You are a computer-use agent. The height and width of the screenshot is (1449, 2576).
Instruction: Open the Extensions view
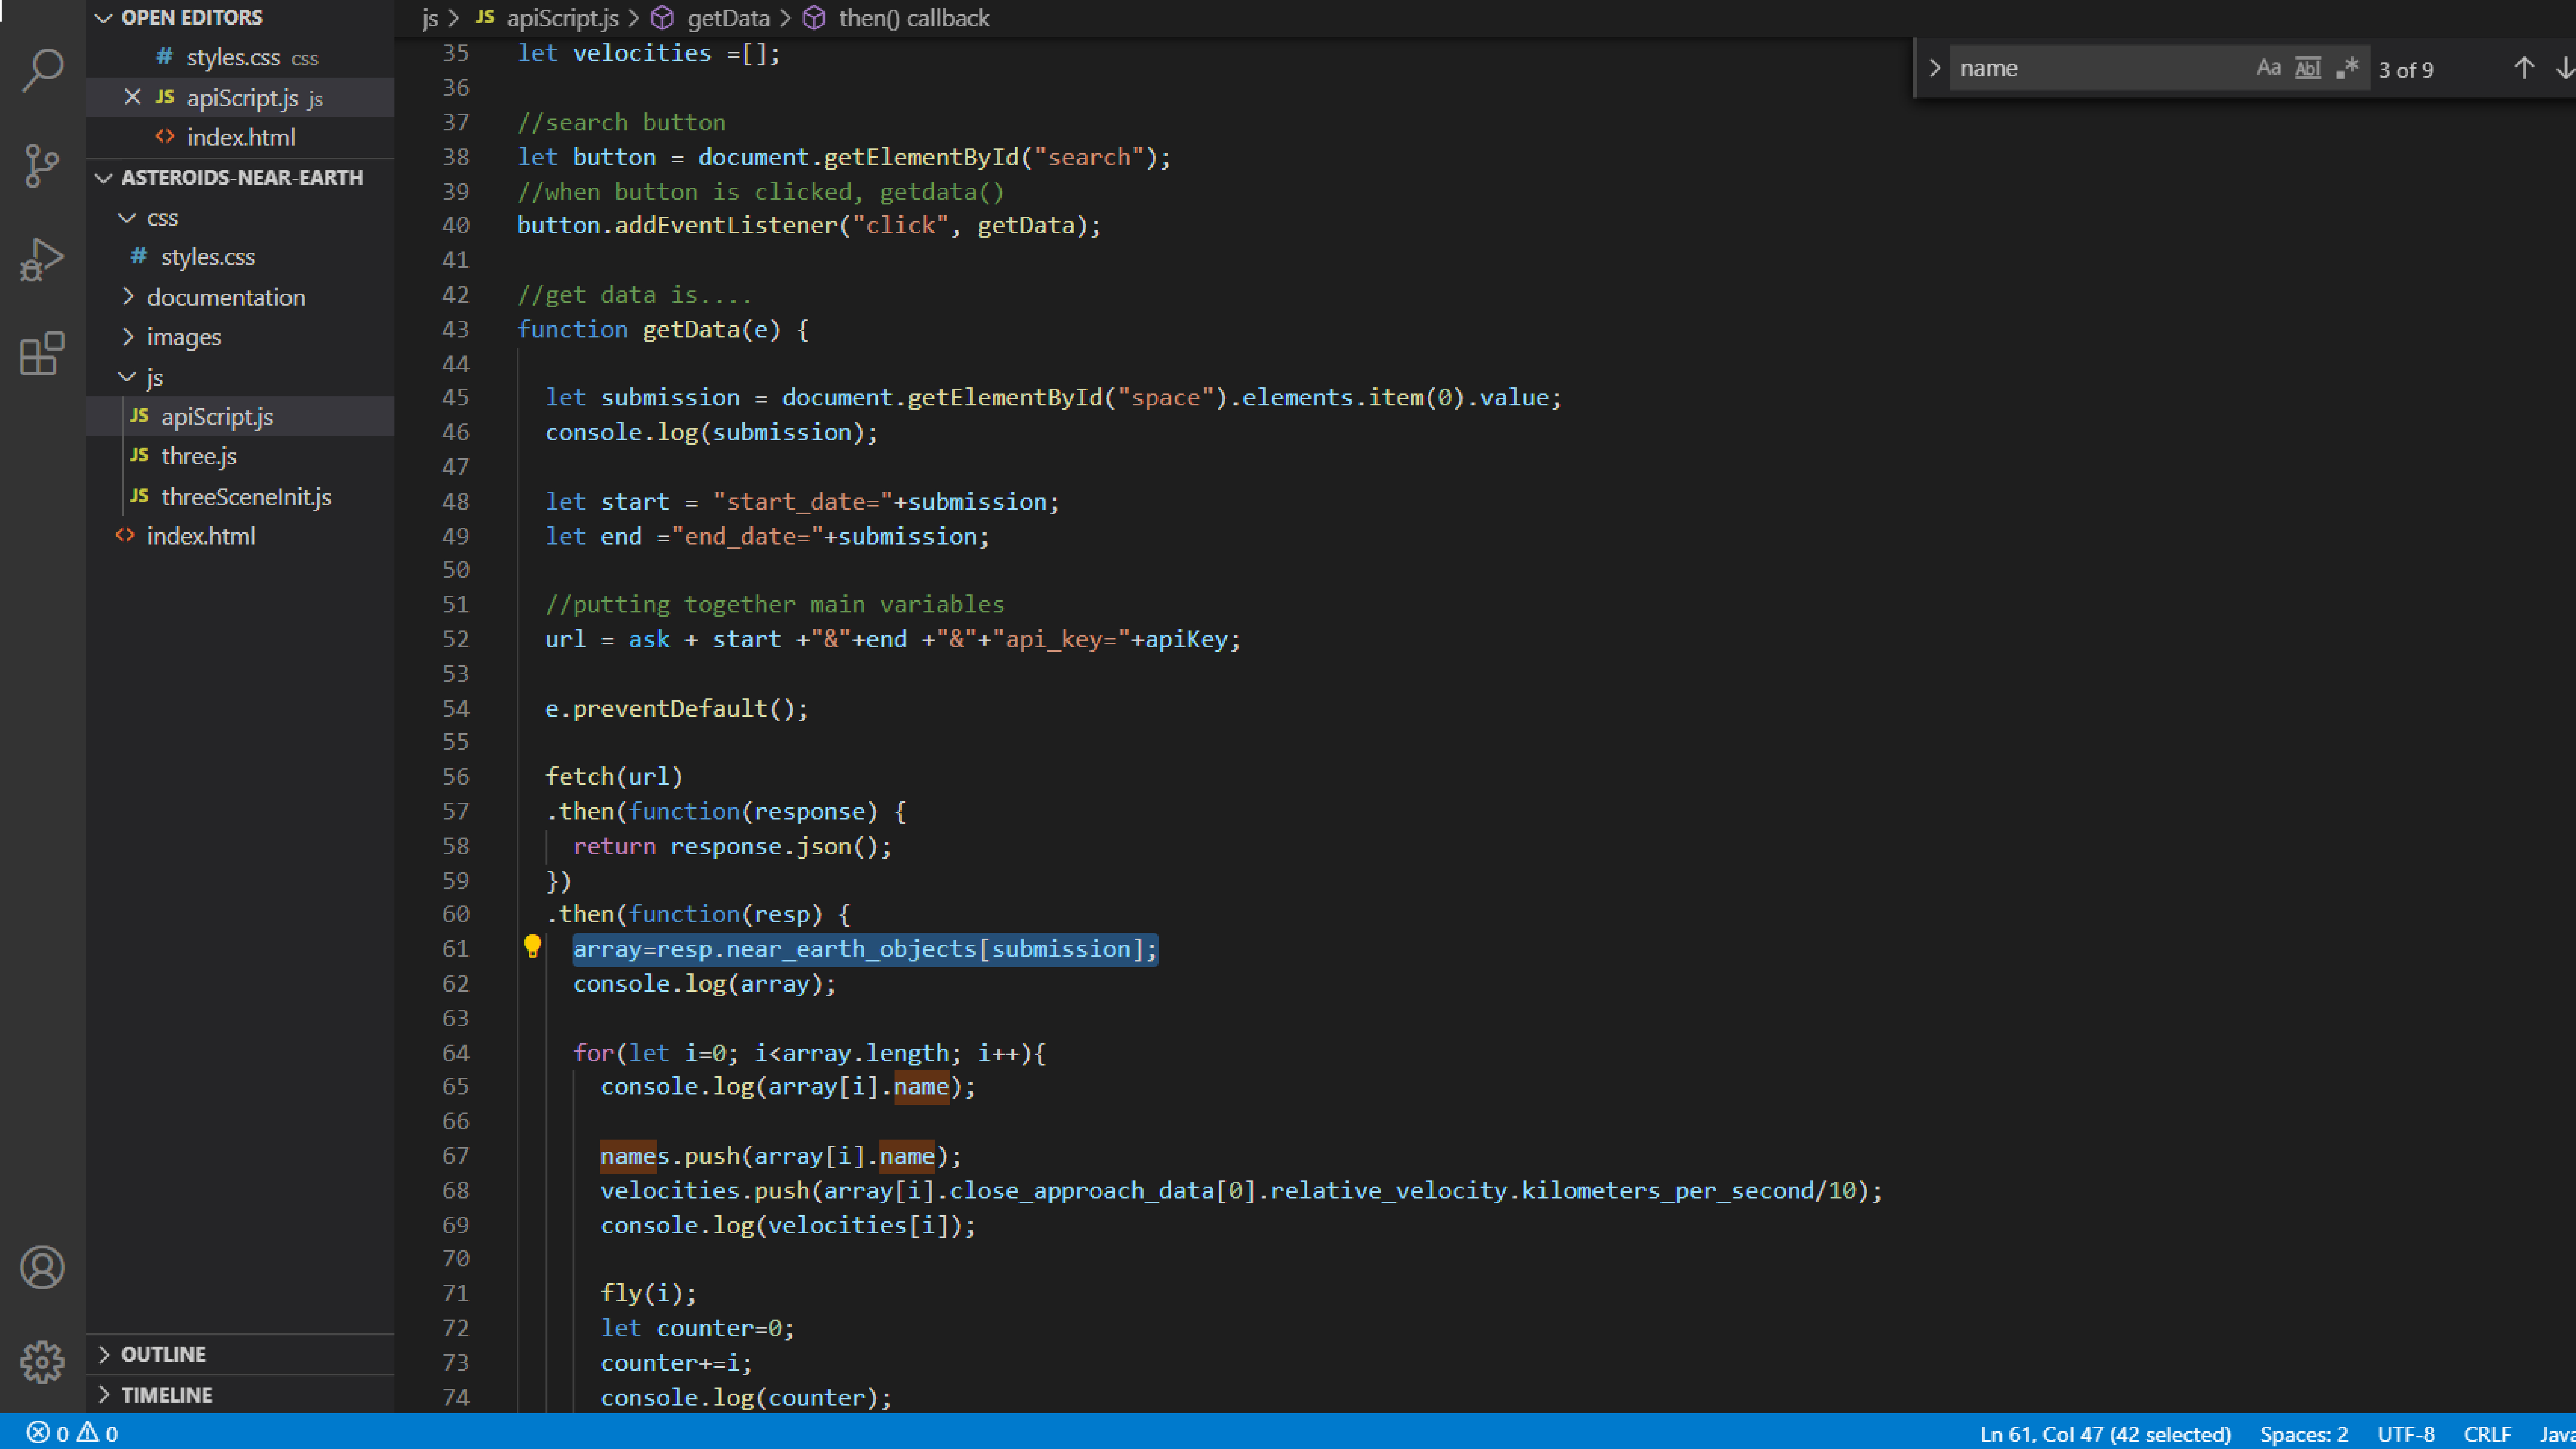pos(42,354)
